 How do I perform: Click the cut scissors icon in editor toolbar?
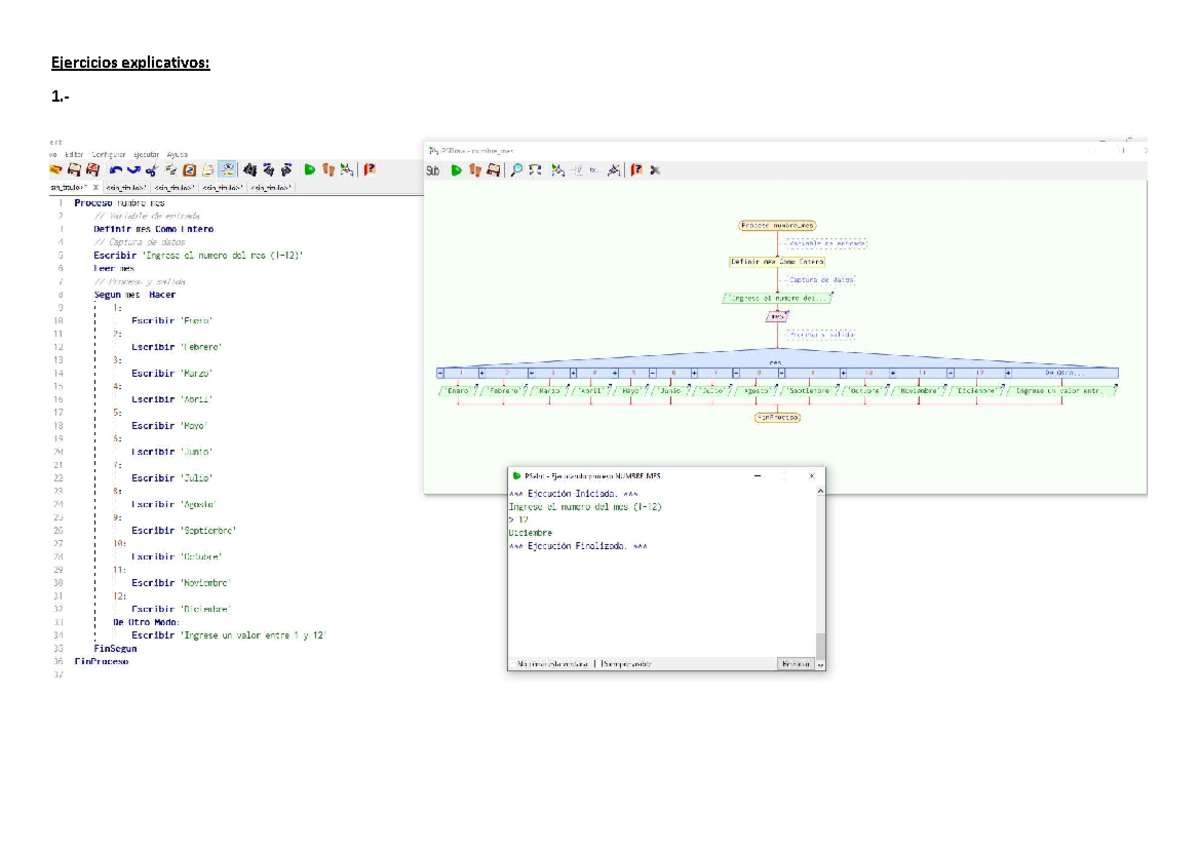point(151,171)
